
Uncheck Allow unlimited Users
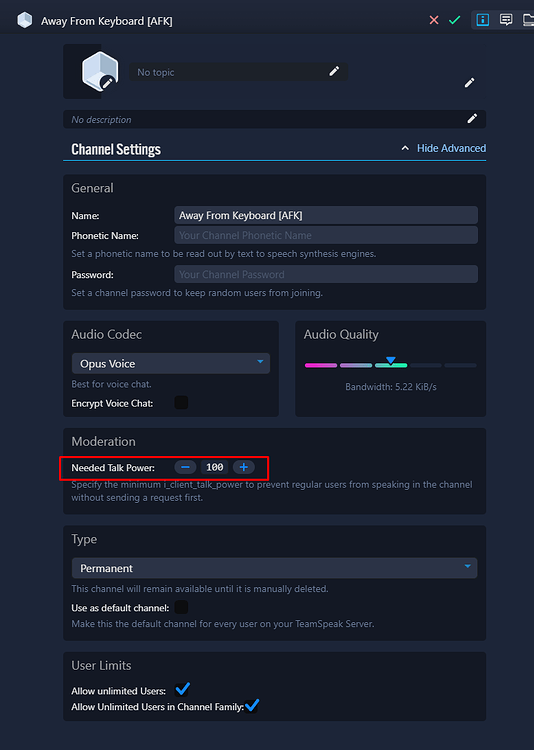(x=182, y=689)
